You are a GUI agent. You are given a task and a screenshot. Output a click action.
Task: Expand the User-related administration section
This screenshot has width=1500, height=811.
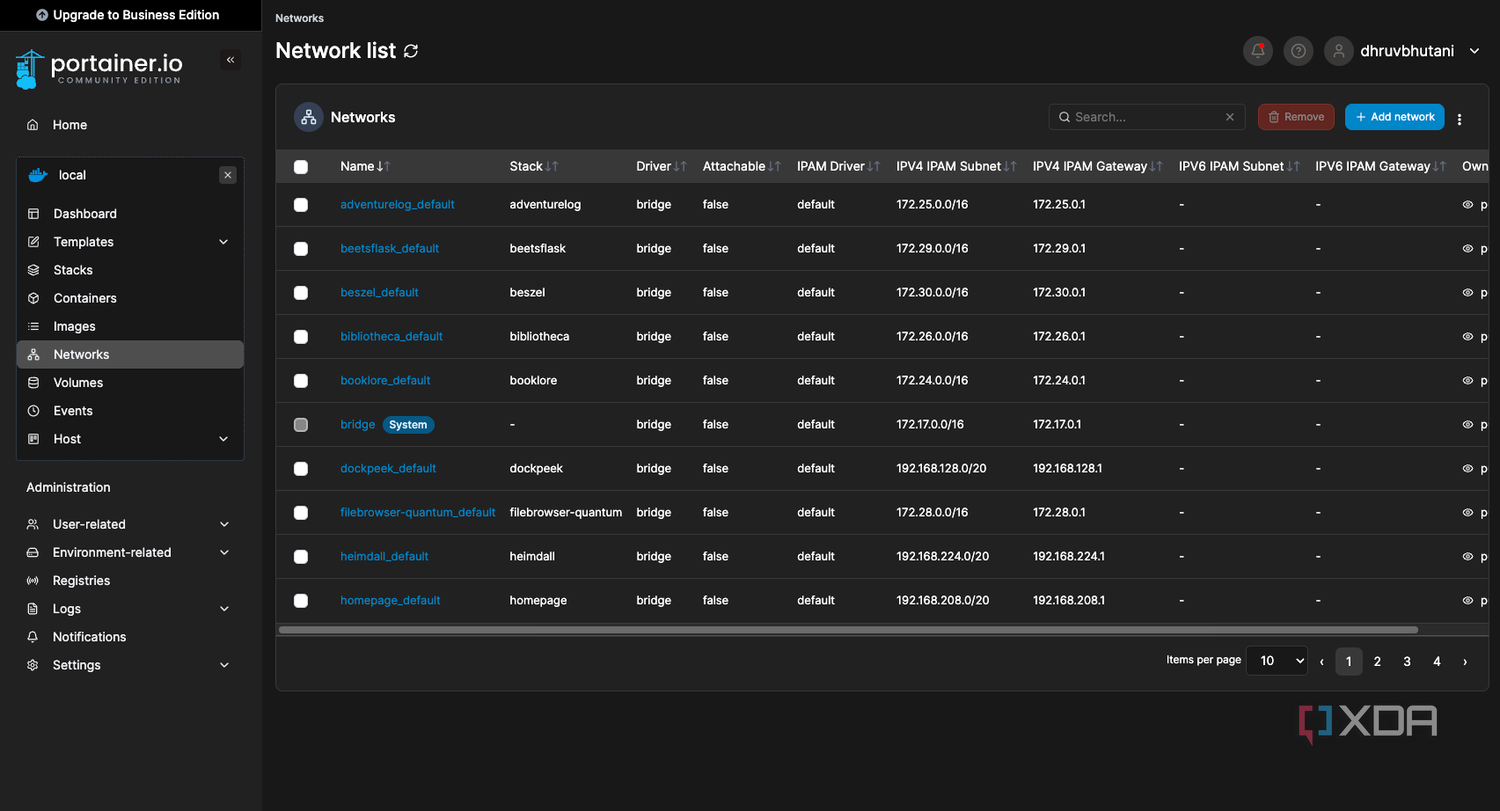[x=130, y=524]
